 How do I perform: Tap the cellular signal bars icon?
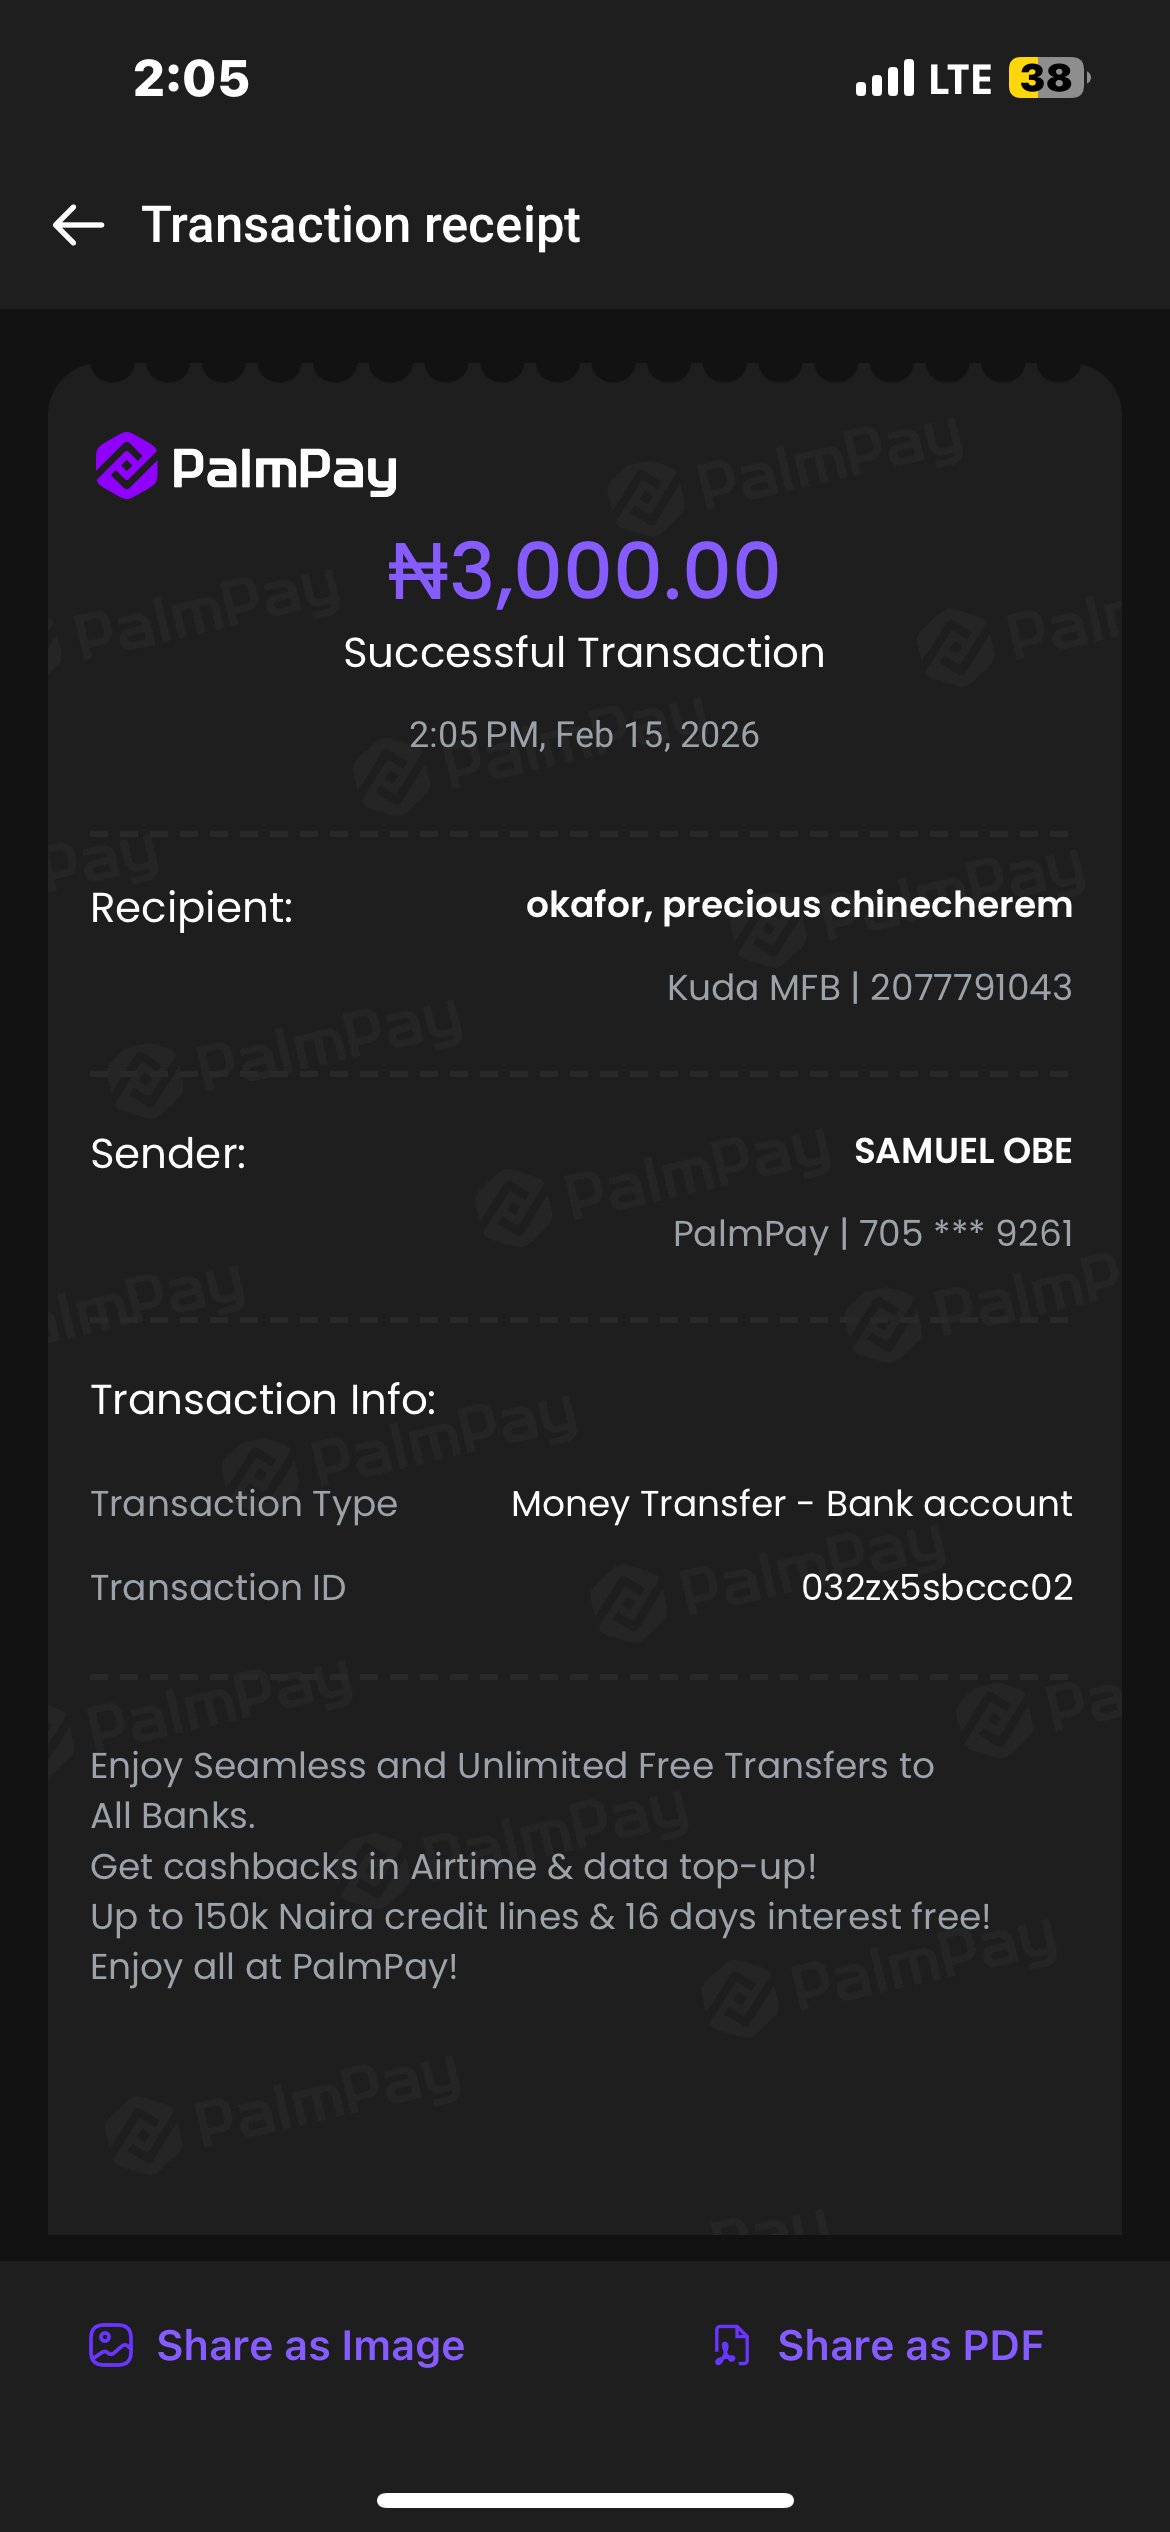point(885,79)
